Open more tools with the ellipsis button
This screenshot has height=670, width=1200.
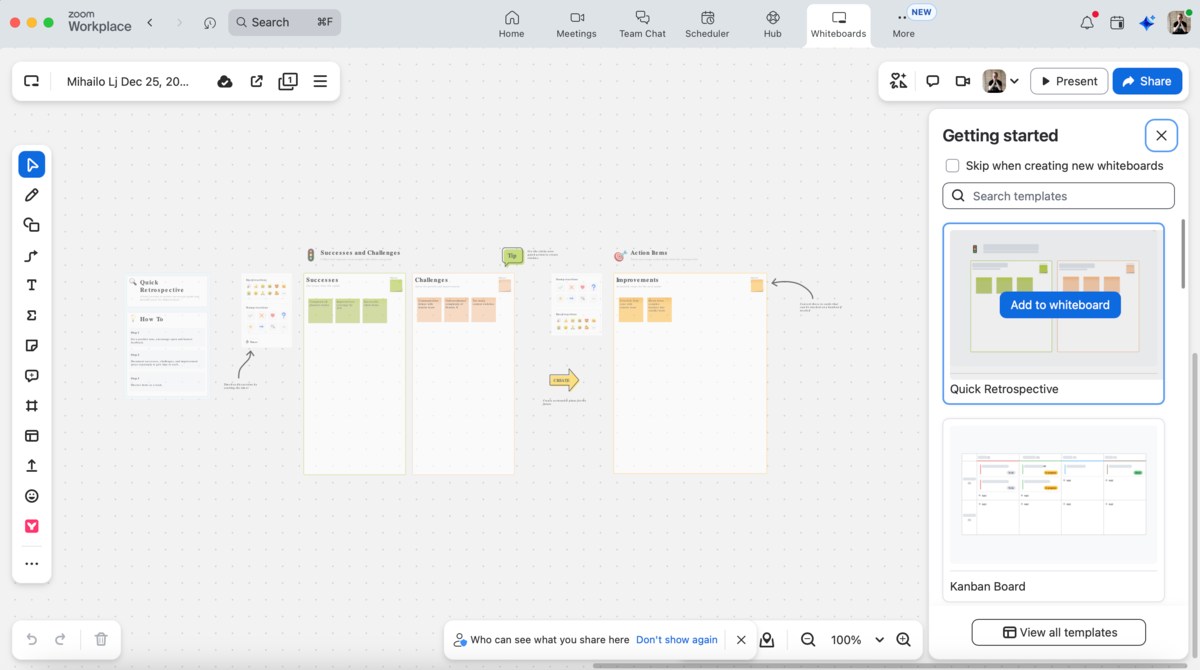31,563
